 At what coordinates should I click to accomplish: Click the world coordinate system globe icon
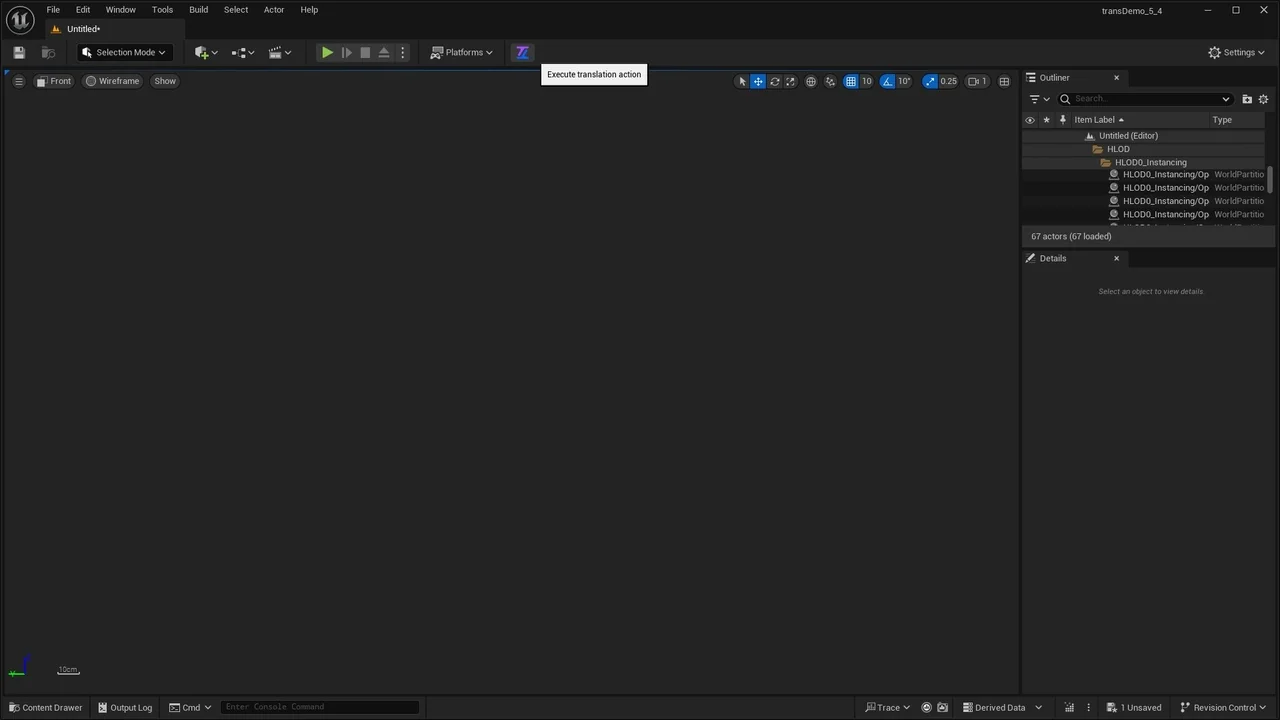coord(811,81)
